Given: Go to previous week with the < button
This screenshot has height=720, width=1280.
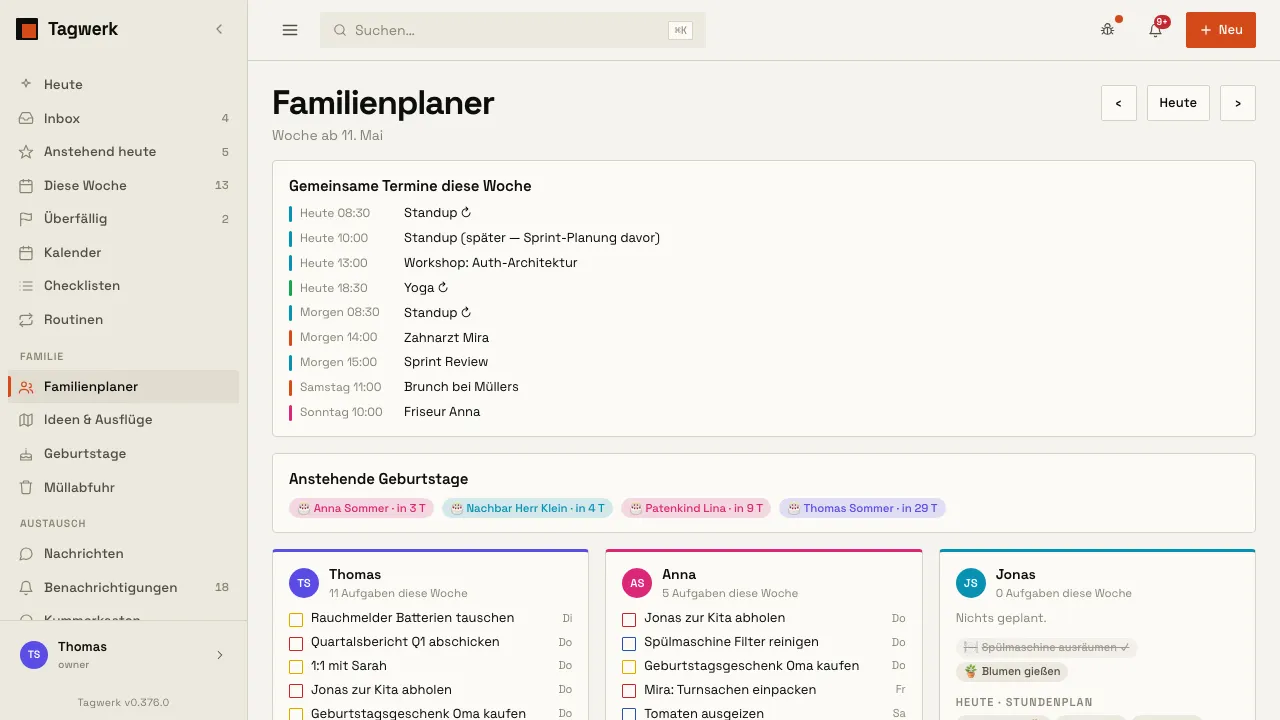Looking at the screenshot, I should [x=1119, y=103].
